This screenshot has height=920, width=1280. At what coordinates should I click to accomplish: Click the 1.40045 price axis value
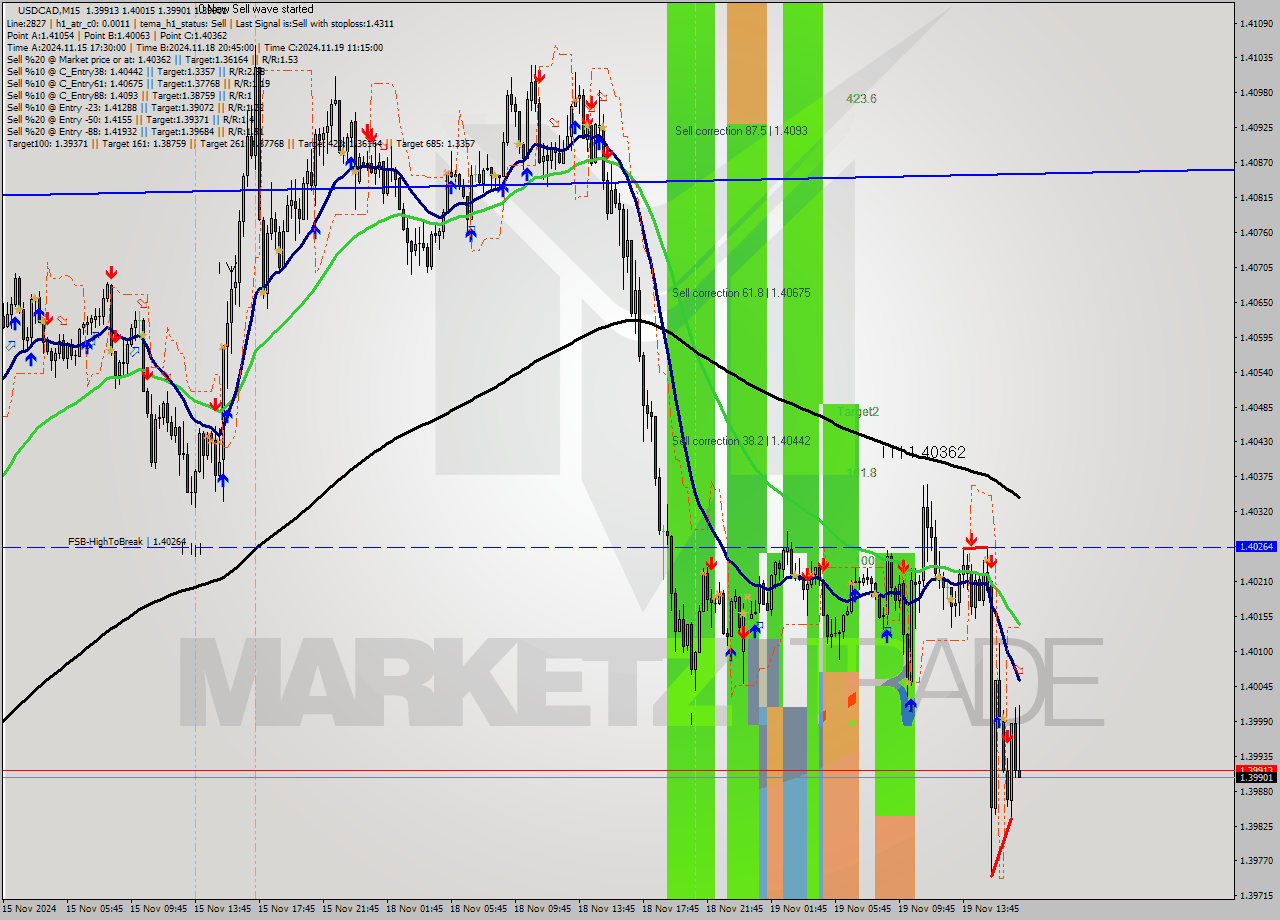pos(1255,687)
